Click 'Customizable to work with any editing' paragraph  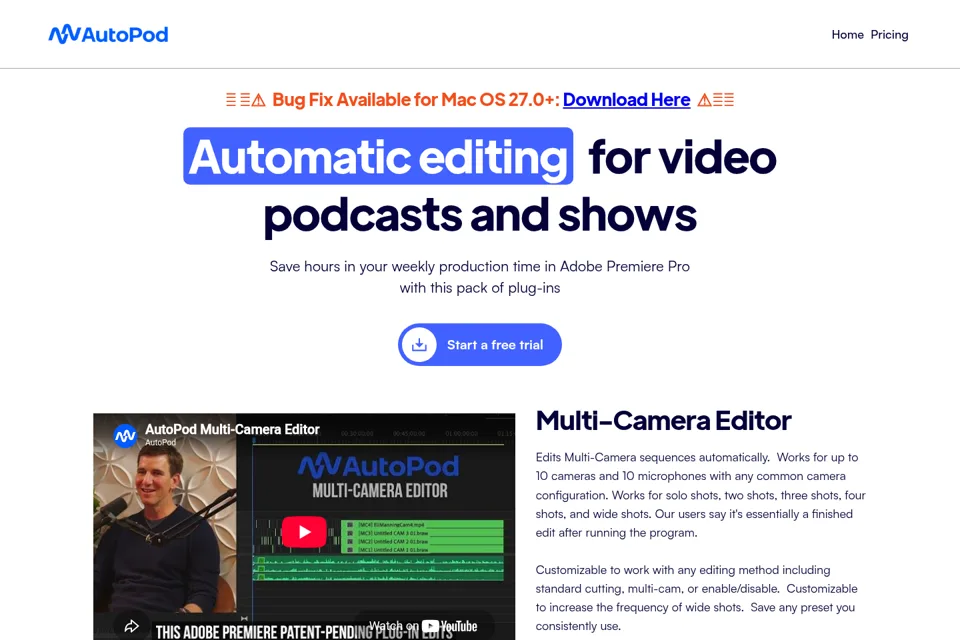click(696, 598)
